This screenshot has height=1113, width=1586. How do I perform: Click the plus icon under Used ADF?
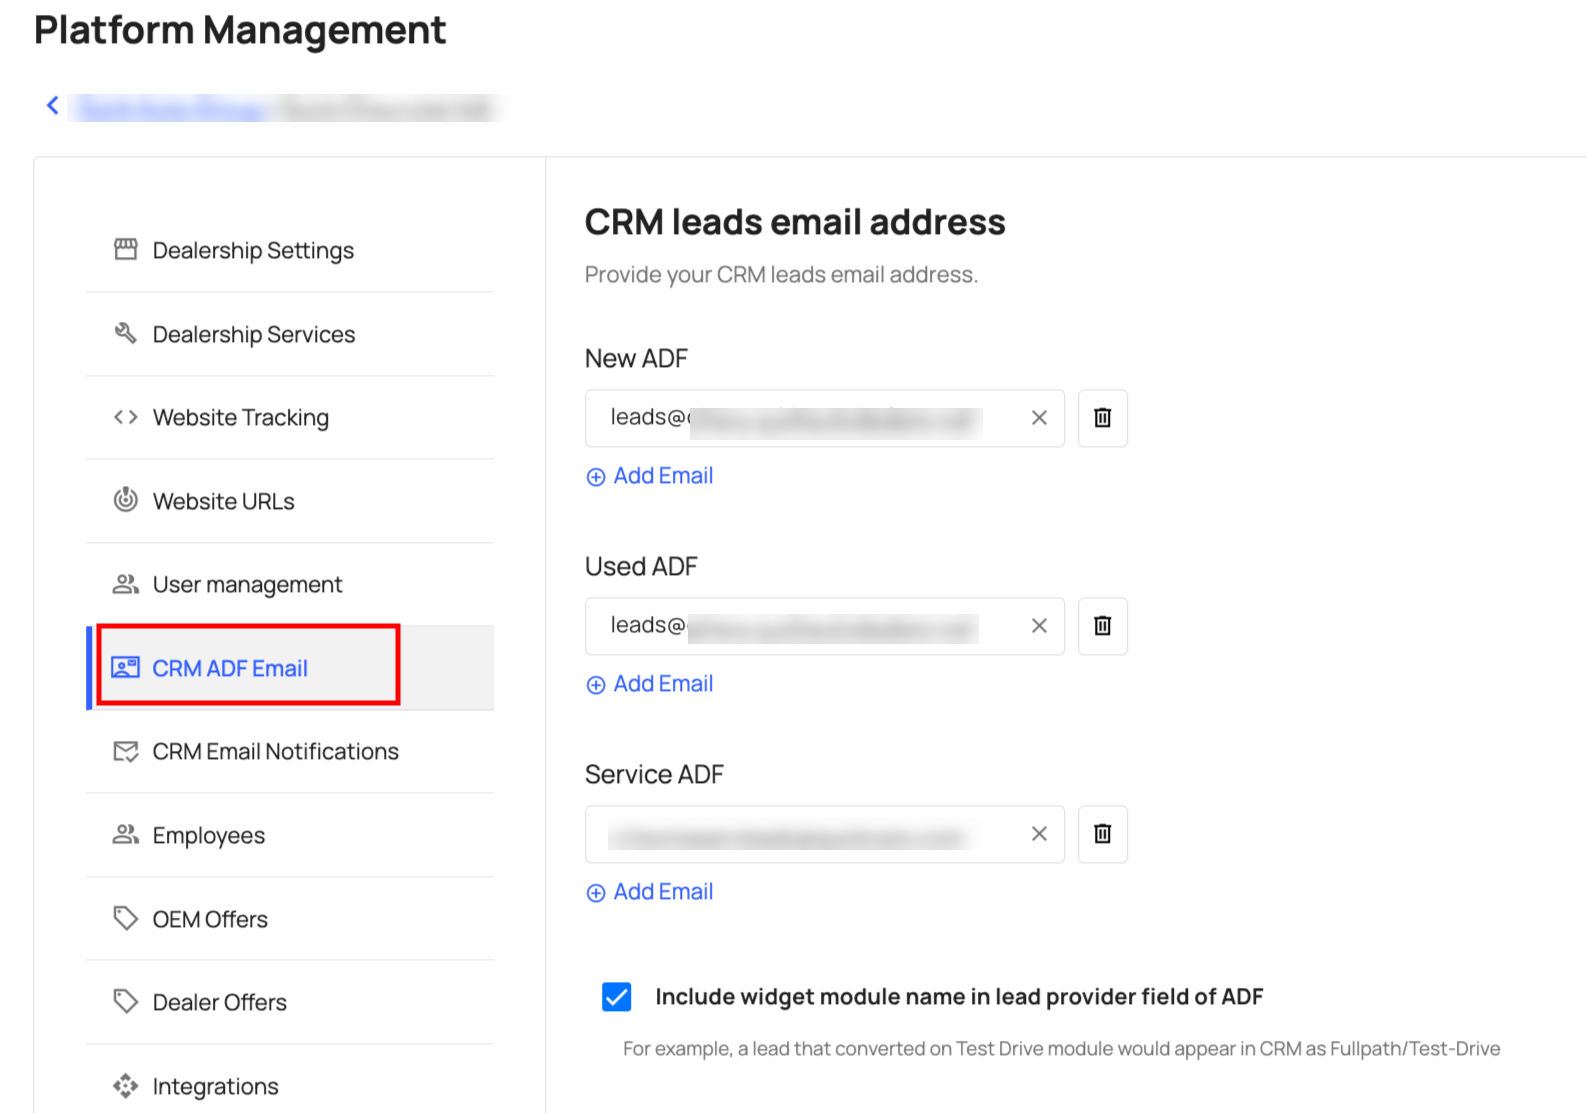(596, 685)
